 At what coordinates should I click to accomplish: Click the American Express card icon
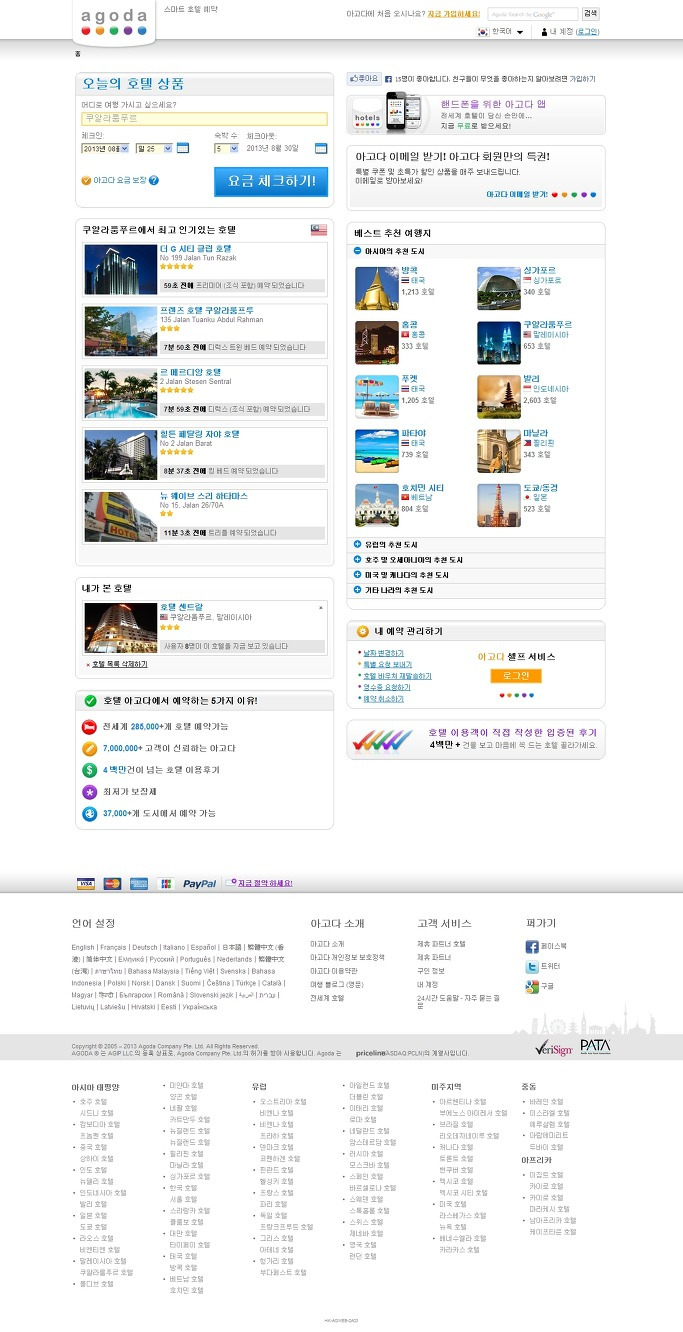pyautogui.click(x=139, y=884)
